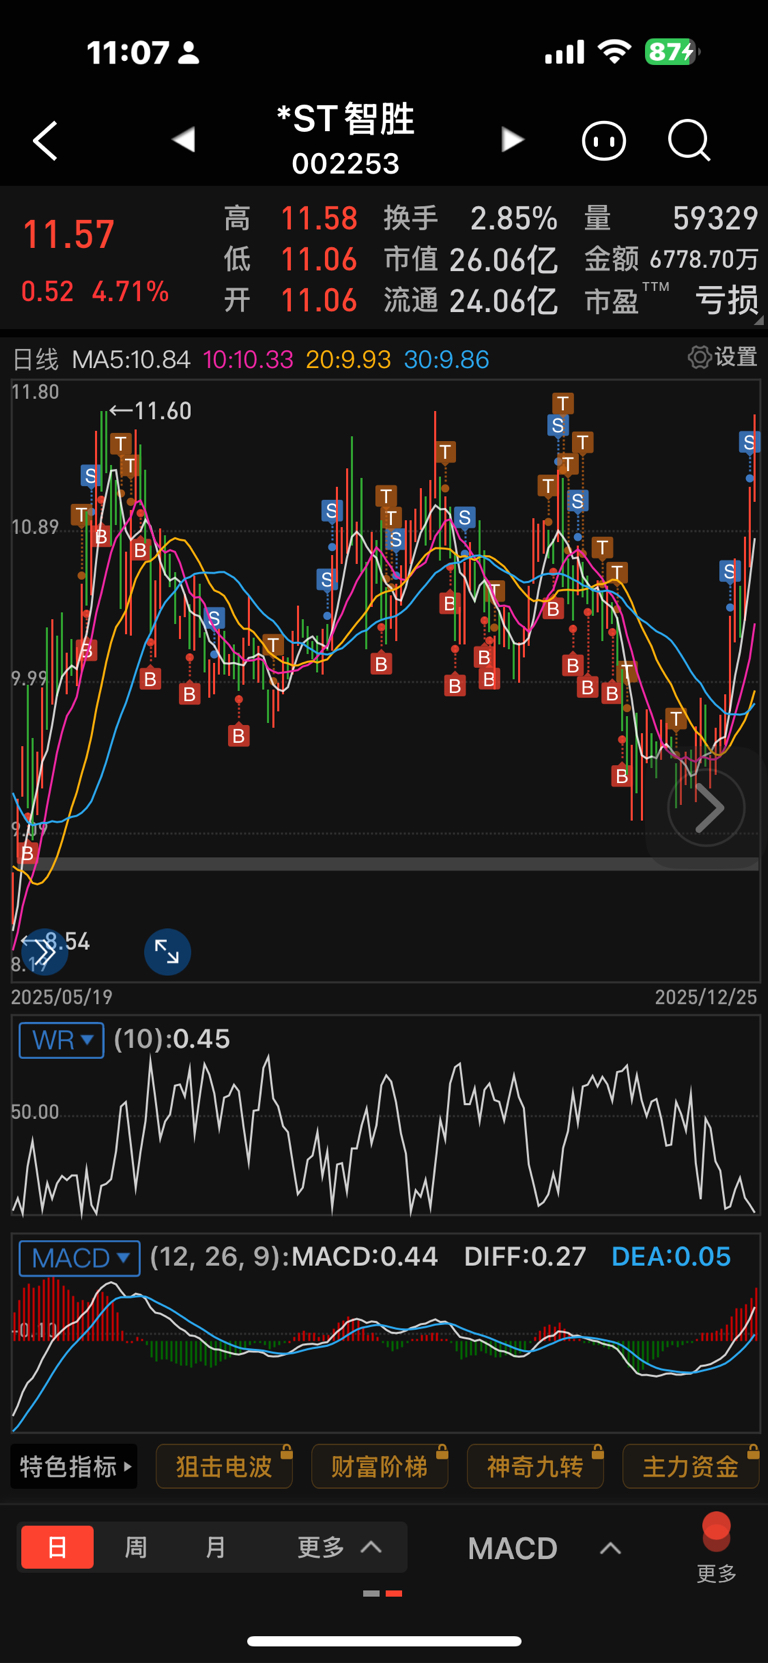Tap the T marker at the chart's highest point

tap(563, 403)
